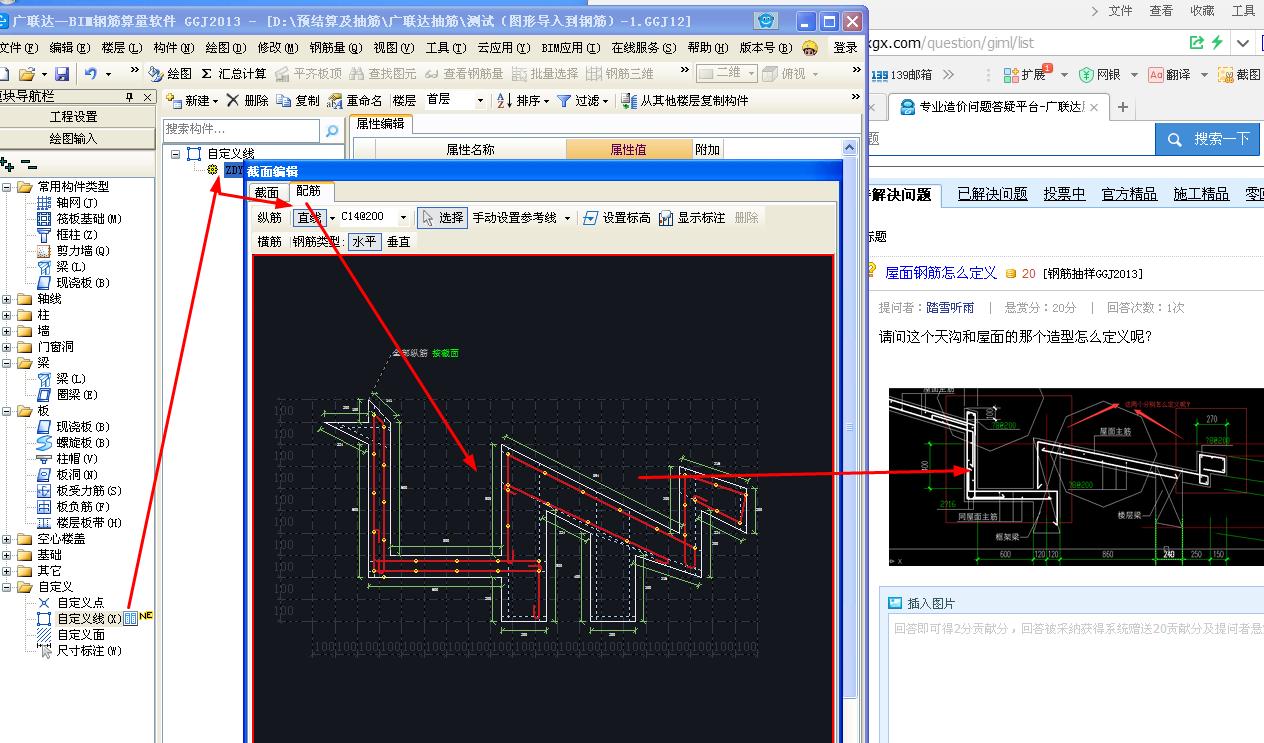Open the 首层 floor dropdown
Screen dimensions: 1264x743
tap(480, 100)
